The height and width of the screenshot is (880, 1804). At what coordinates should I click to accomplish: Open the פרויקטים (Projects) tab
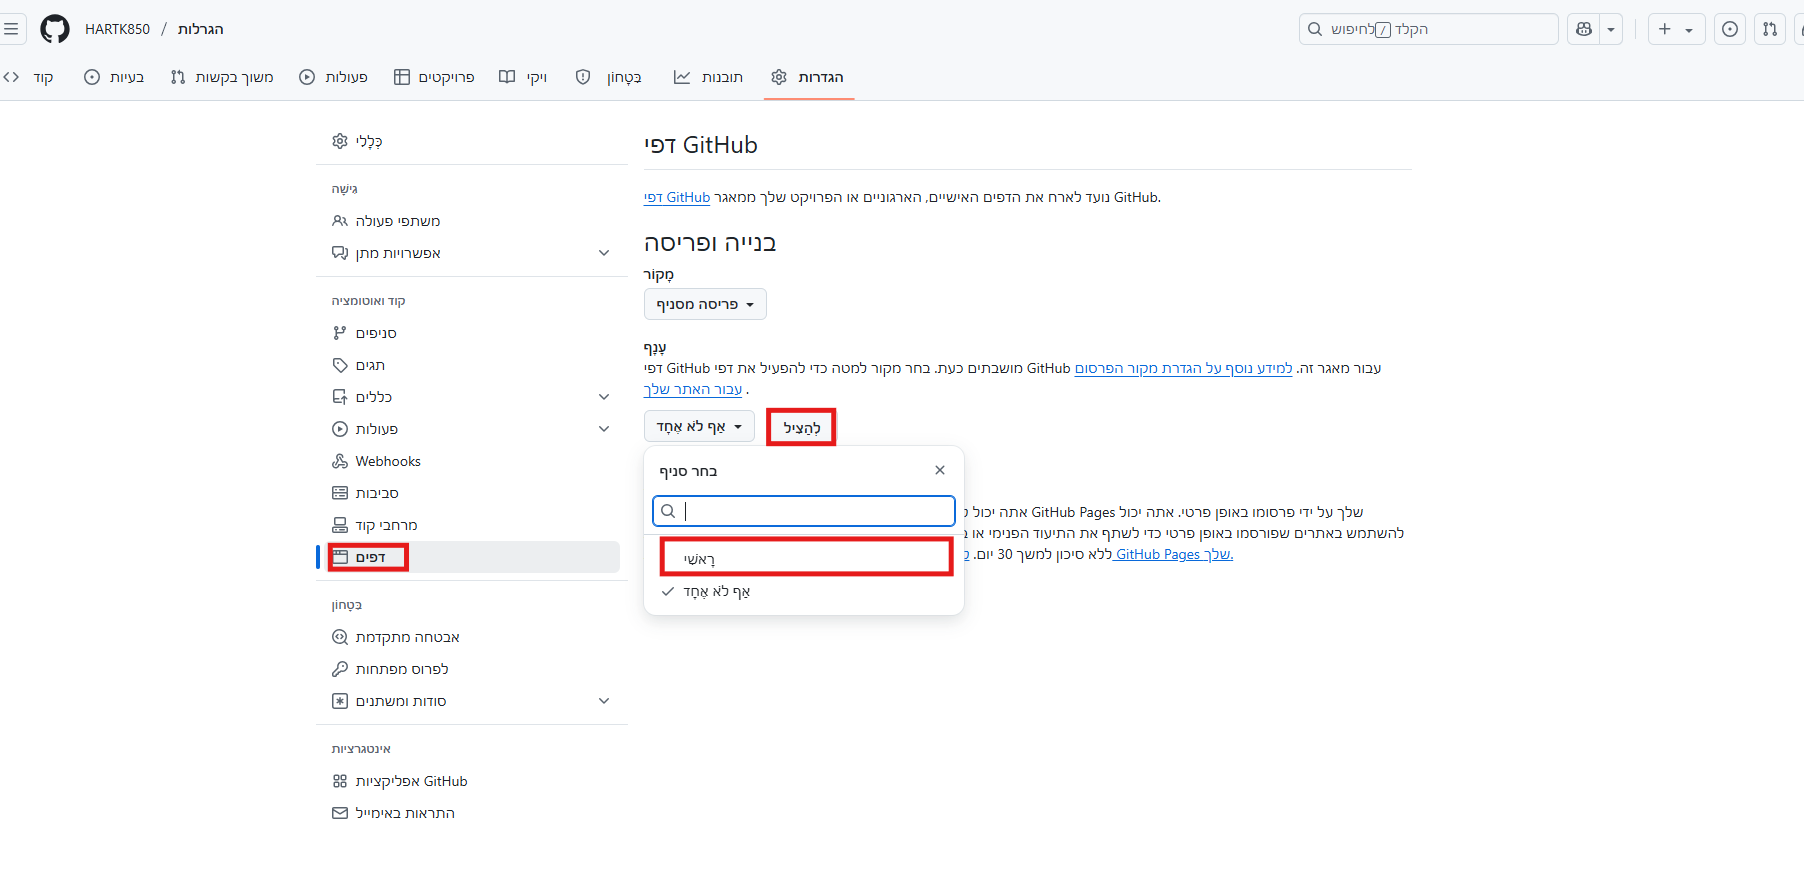434,77
